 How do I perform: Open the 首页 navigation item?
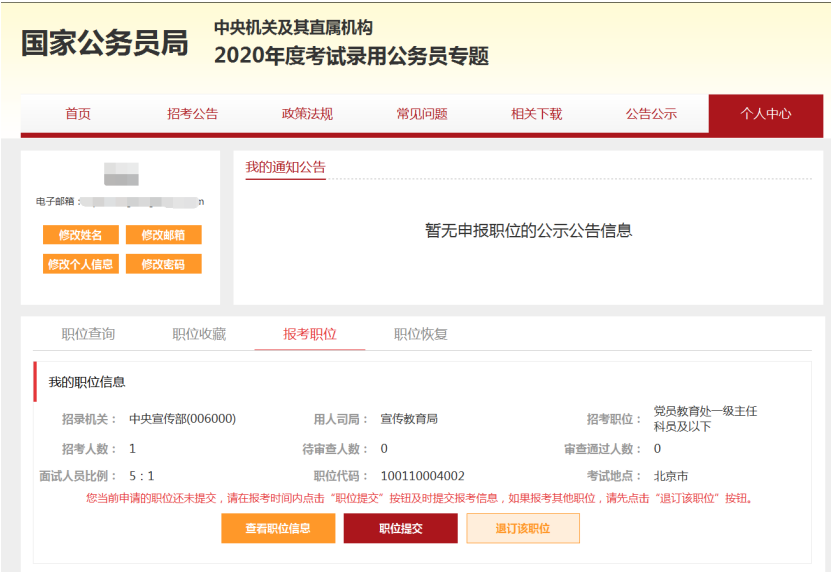[x=78, y=114]
